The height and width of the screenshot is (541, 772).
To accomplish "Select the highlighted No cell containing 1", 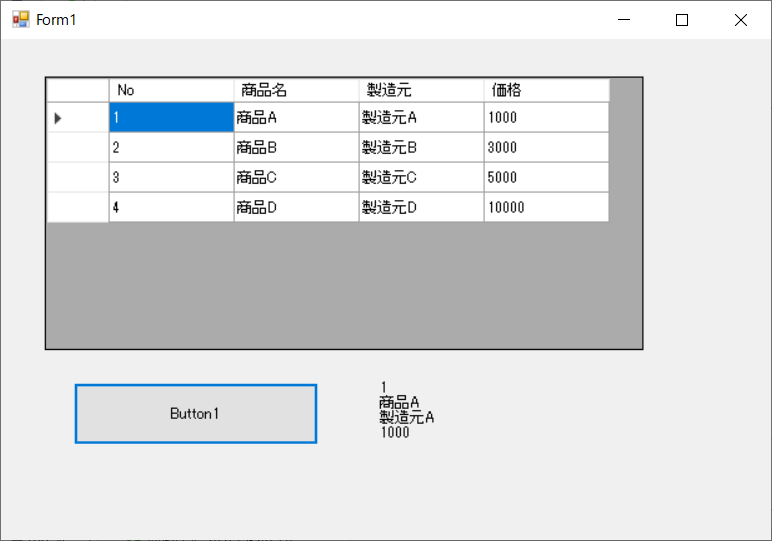I will (x=171, y=117).
